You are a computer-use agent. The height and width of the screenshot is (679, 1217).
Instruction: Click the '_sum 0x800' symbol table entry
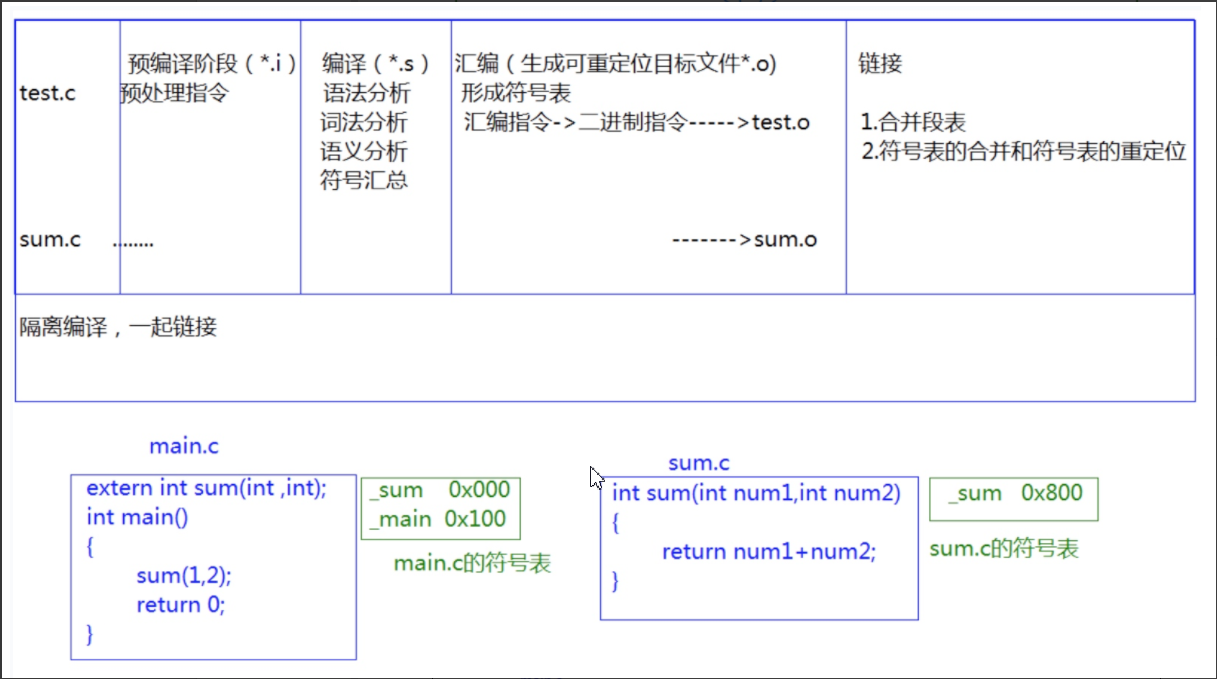tap(1015, 493)
